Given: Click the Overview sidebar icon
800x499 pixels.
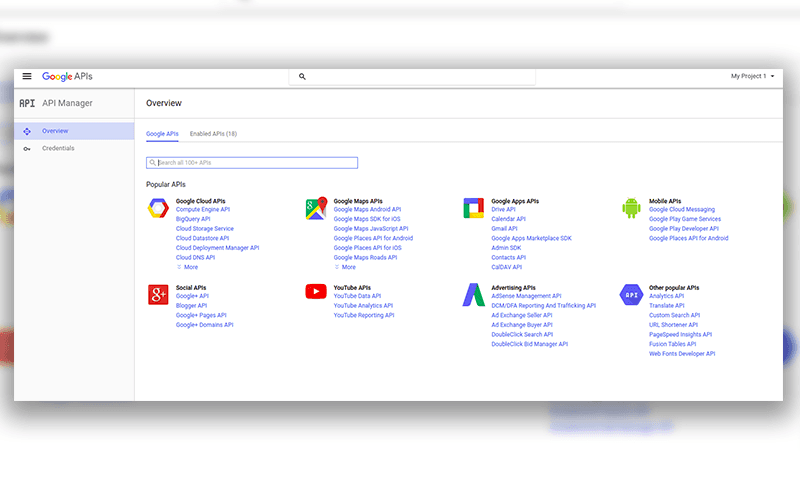Looking at the screenshot, I should [27, 131].
